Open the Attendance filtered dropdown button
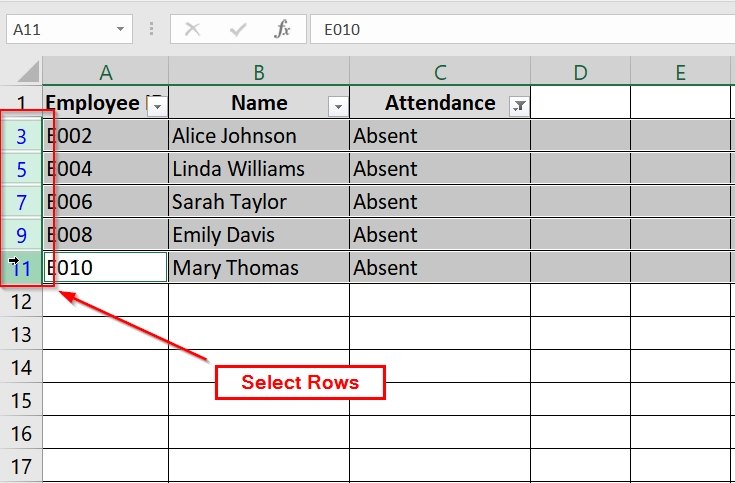Image resolution: width=735 pixels, height=483 pixels. 519,106
